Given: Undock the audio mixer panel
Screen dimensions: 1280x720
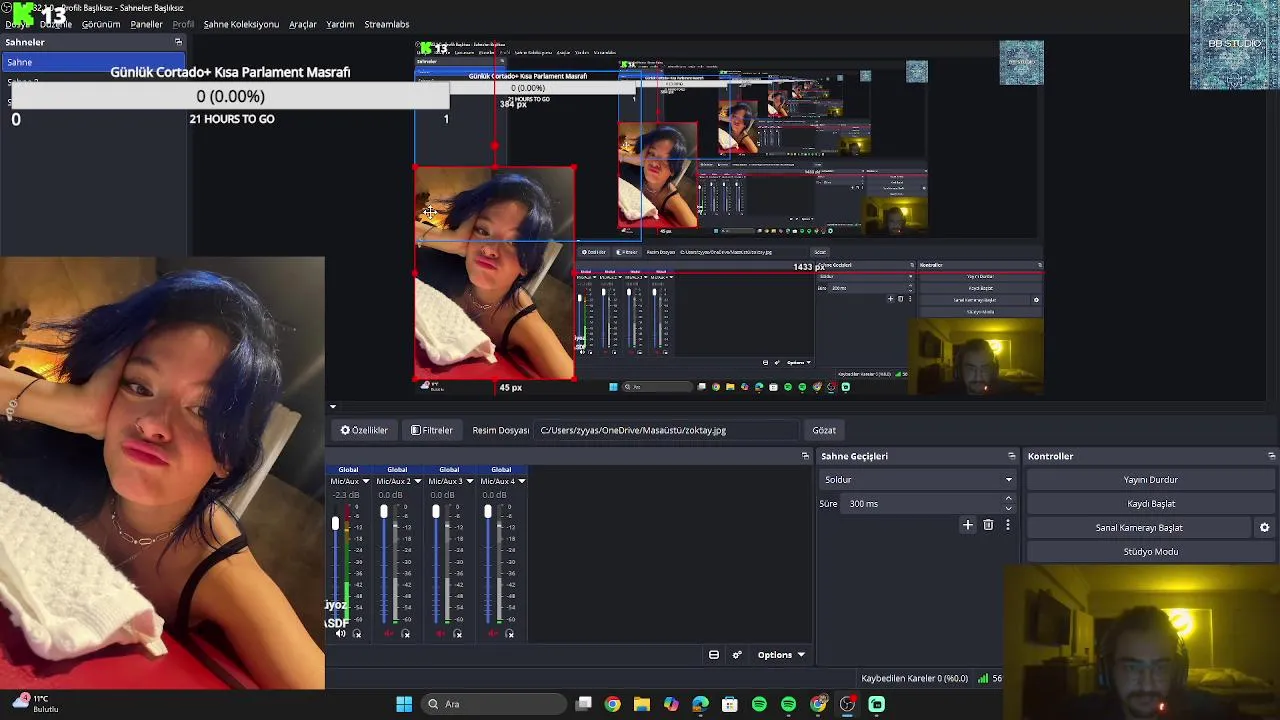Looking at the screenshot, I should pos(805,456).
